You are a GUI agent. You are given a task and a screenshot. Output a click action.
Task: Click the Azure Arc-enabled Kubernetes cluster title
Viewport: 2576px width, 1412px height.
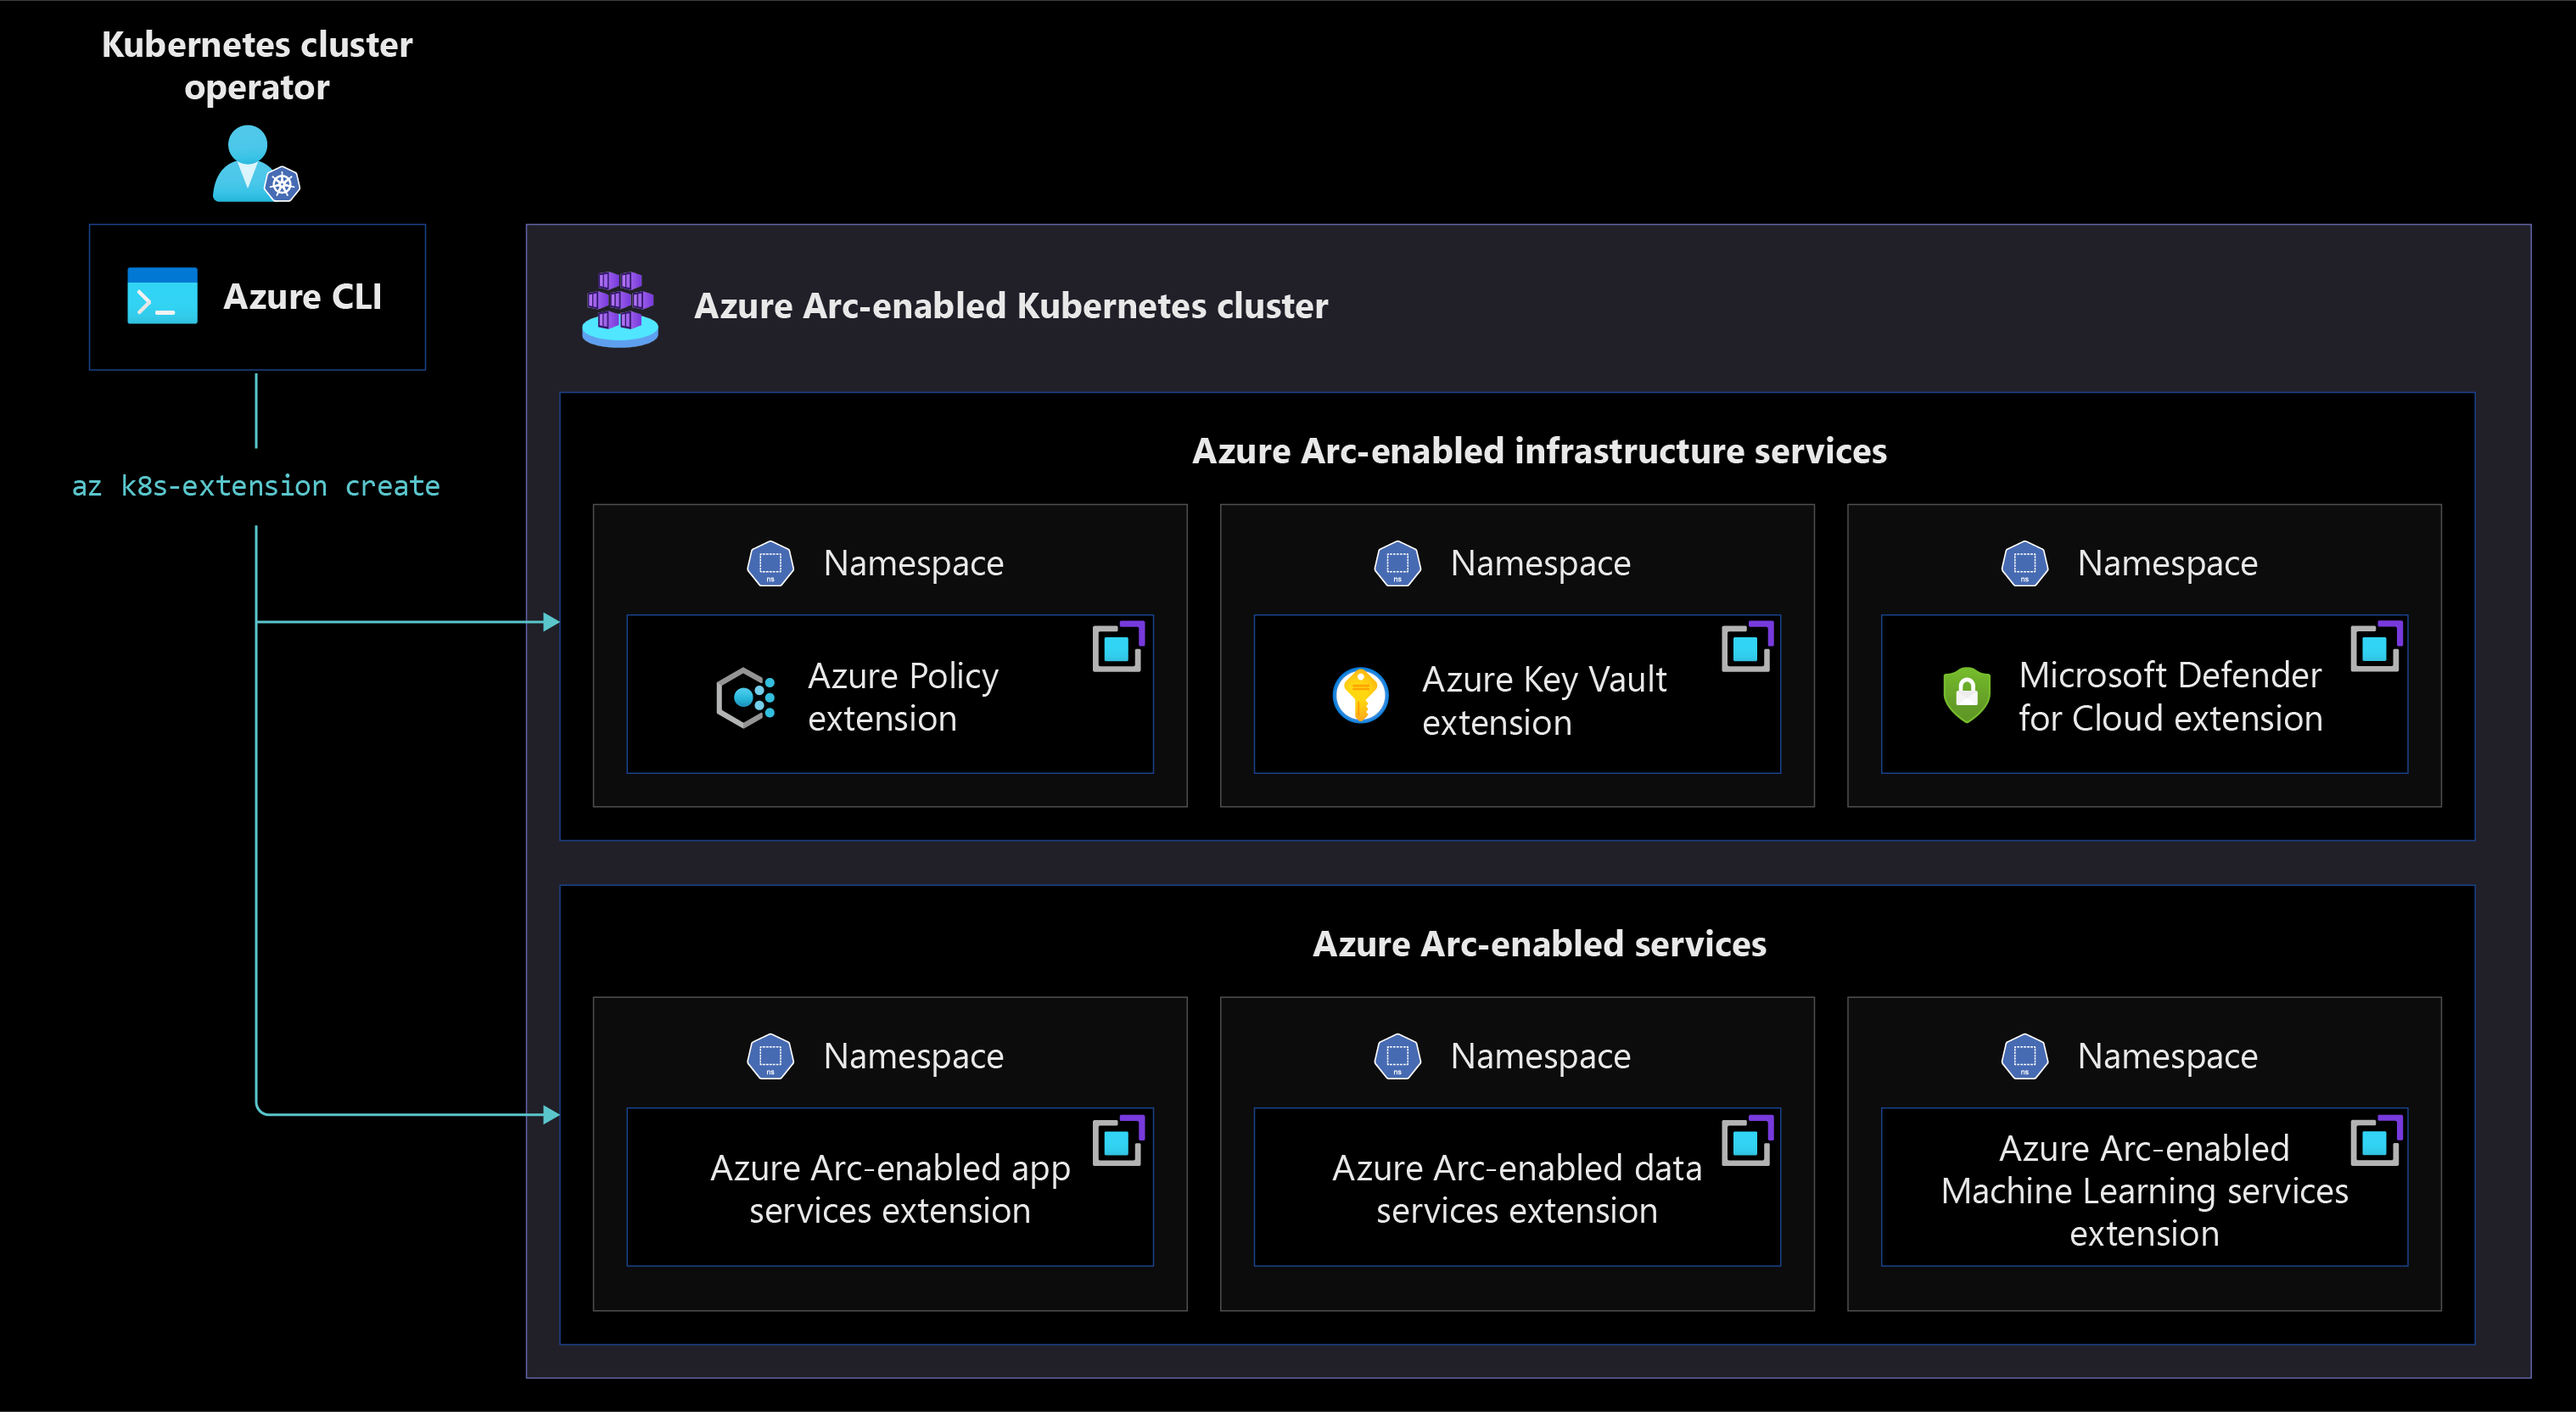(1011, 306)
